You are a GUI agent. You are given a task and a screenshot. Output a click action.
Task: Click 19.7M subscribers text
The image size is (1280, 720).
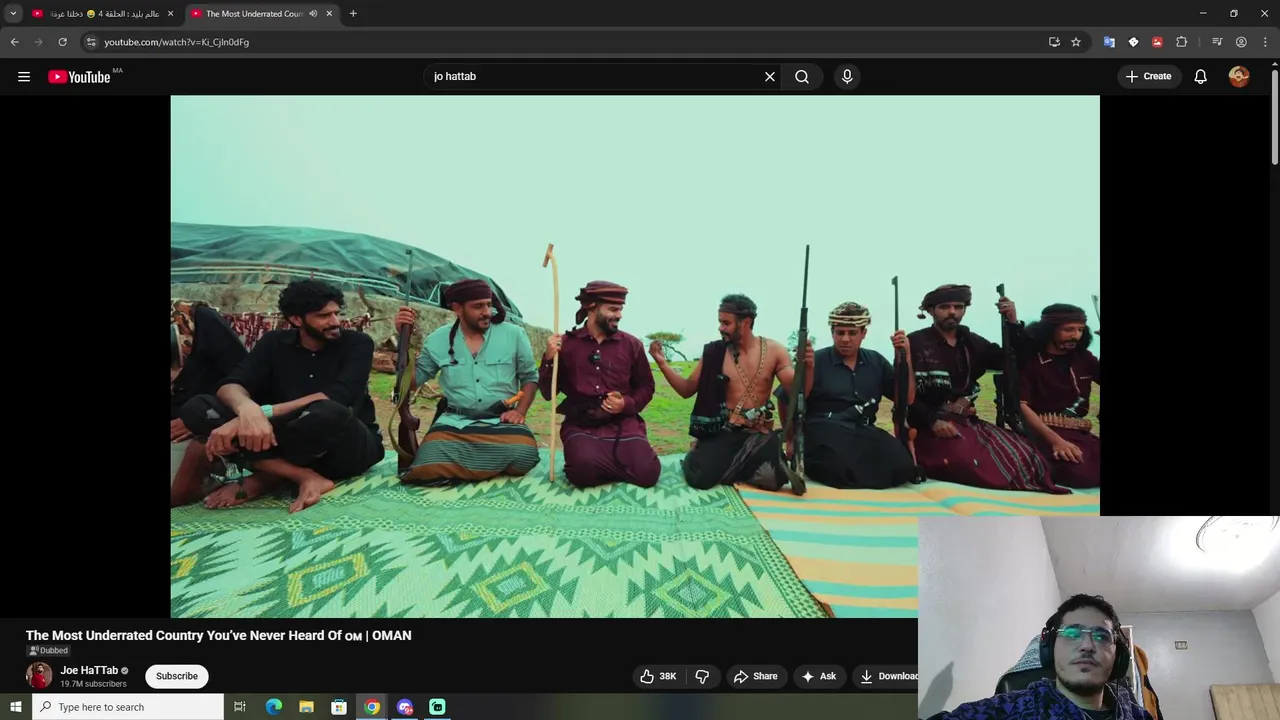[x=93, y=684]
